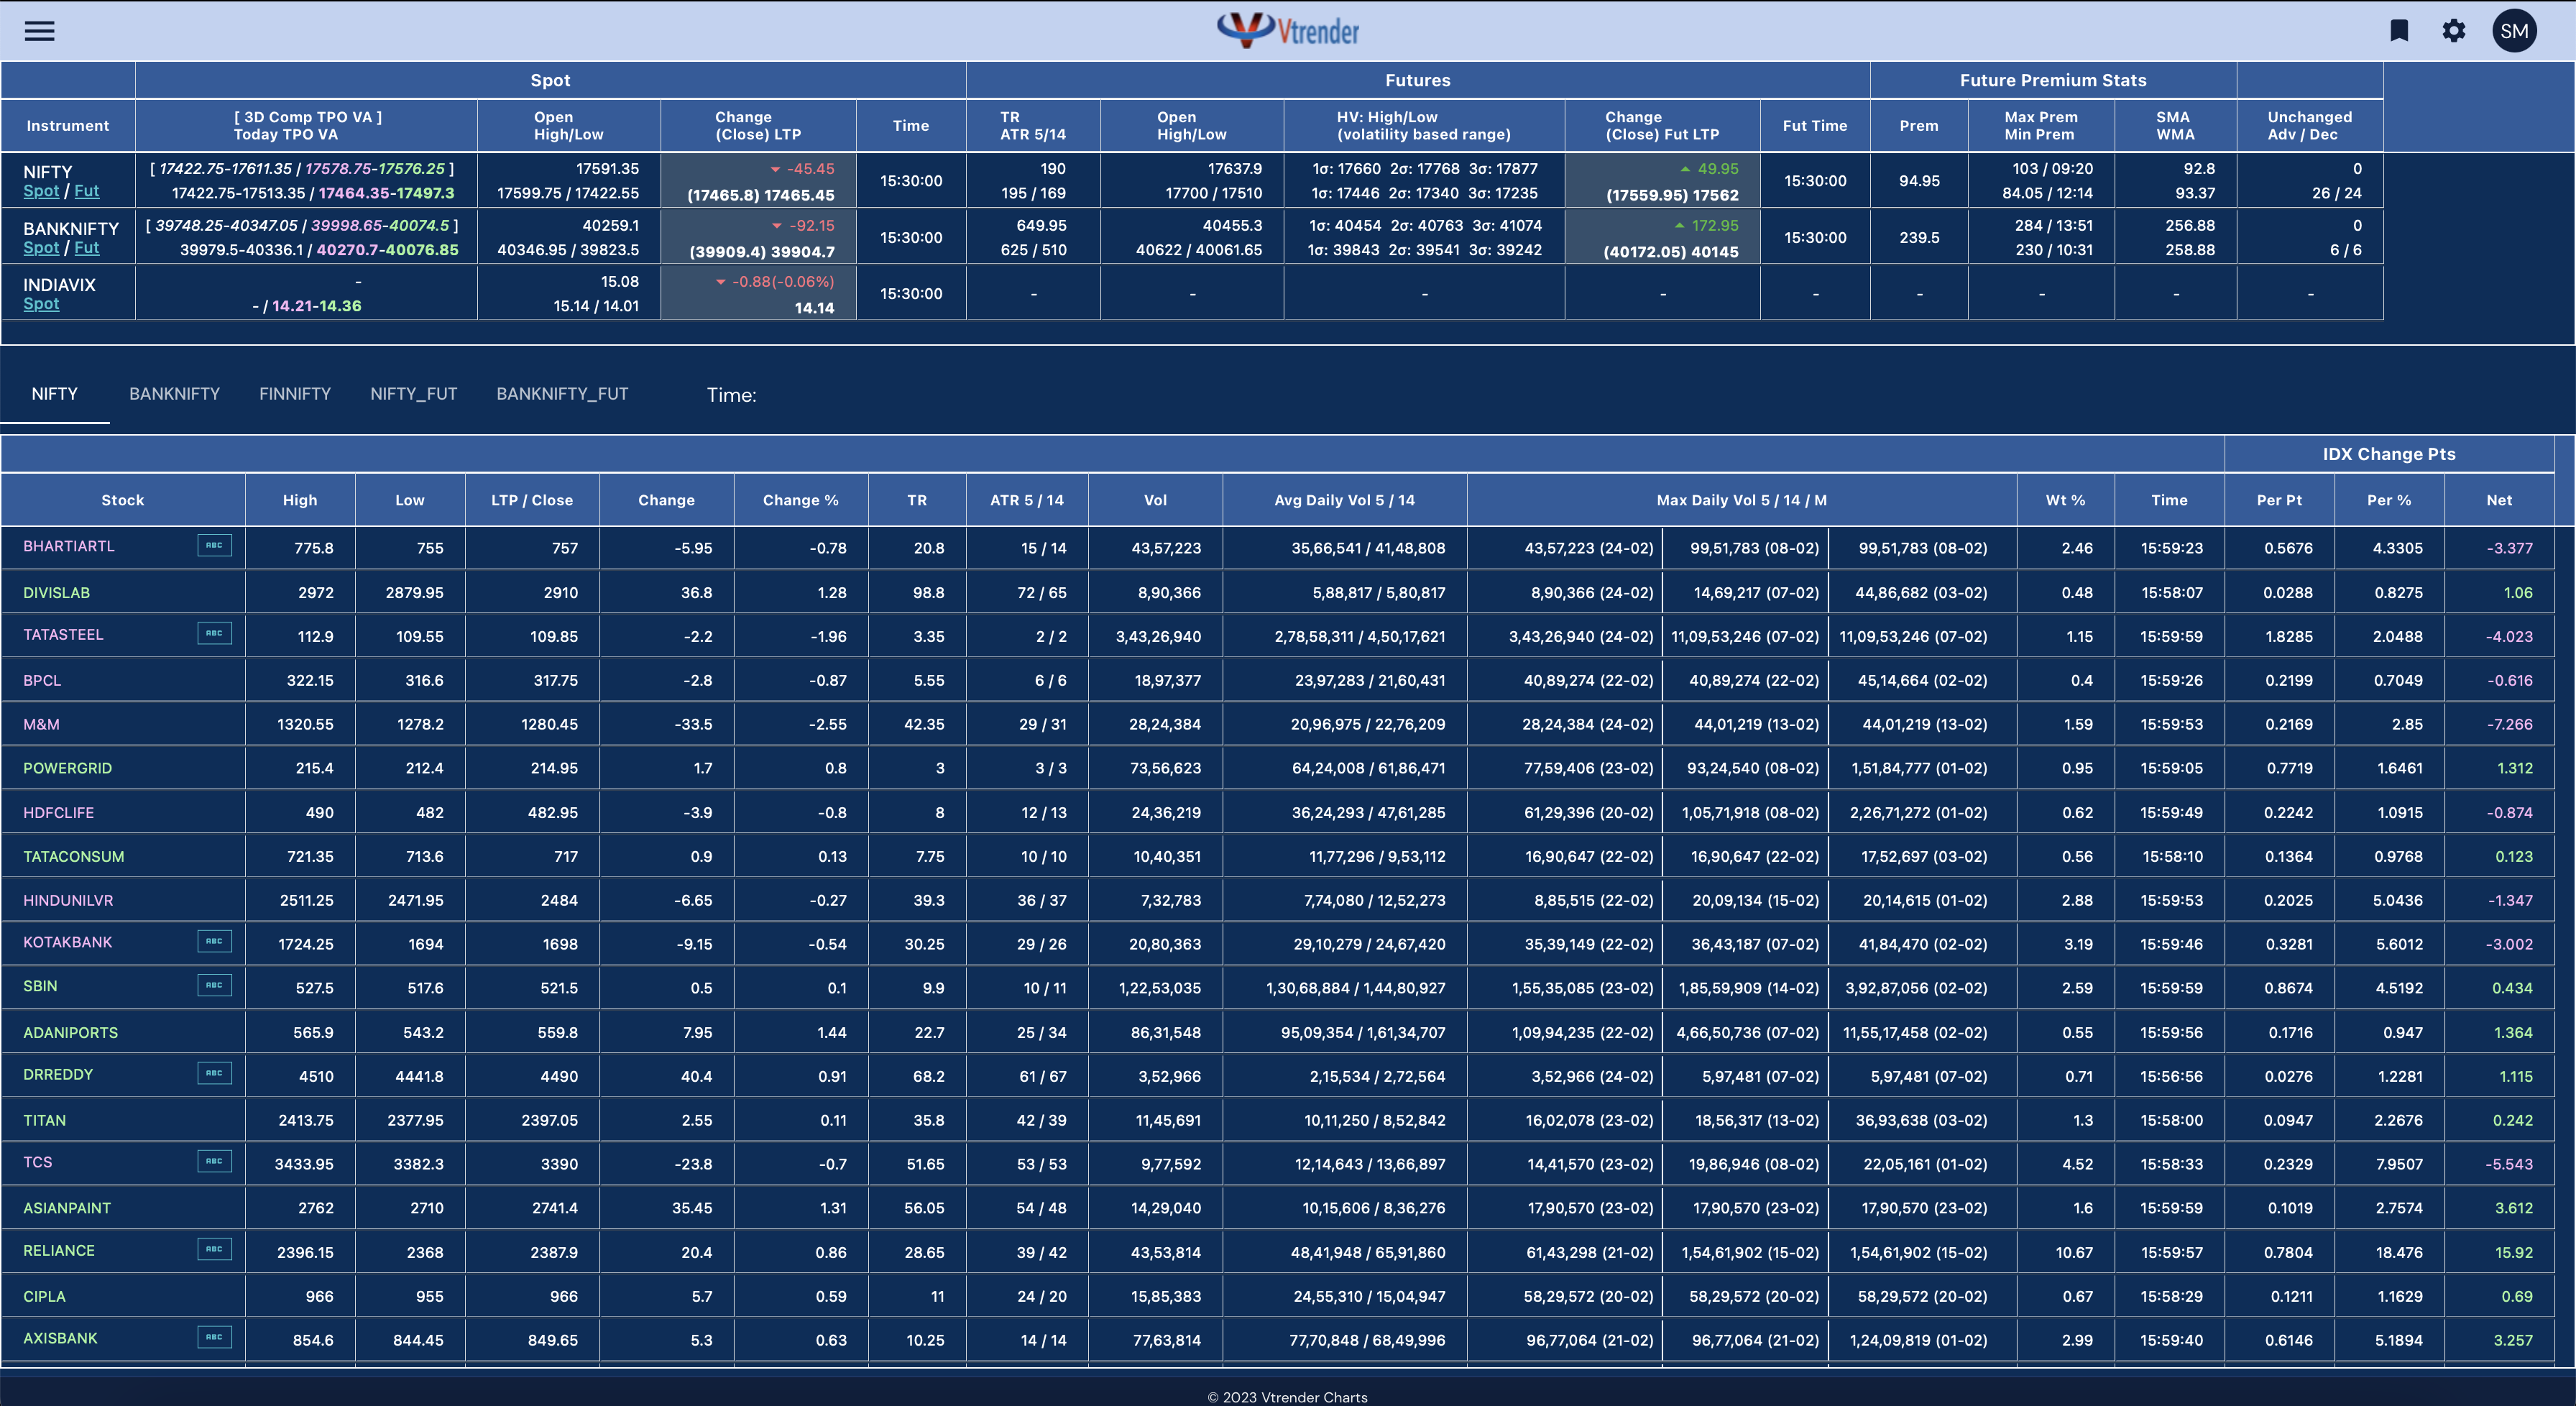2576x1406 pixels.
Task: Click RELIANCE Net value 15.92
Action: point(2514,1253)
